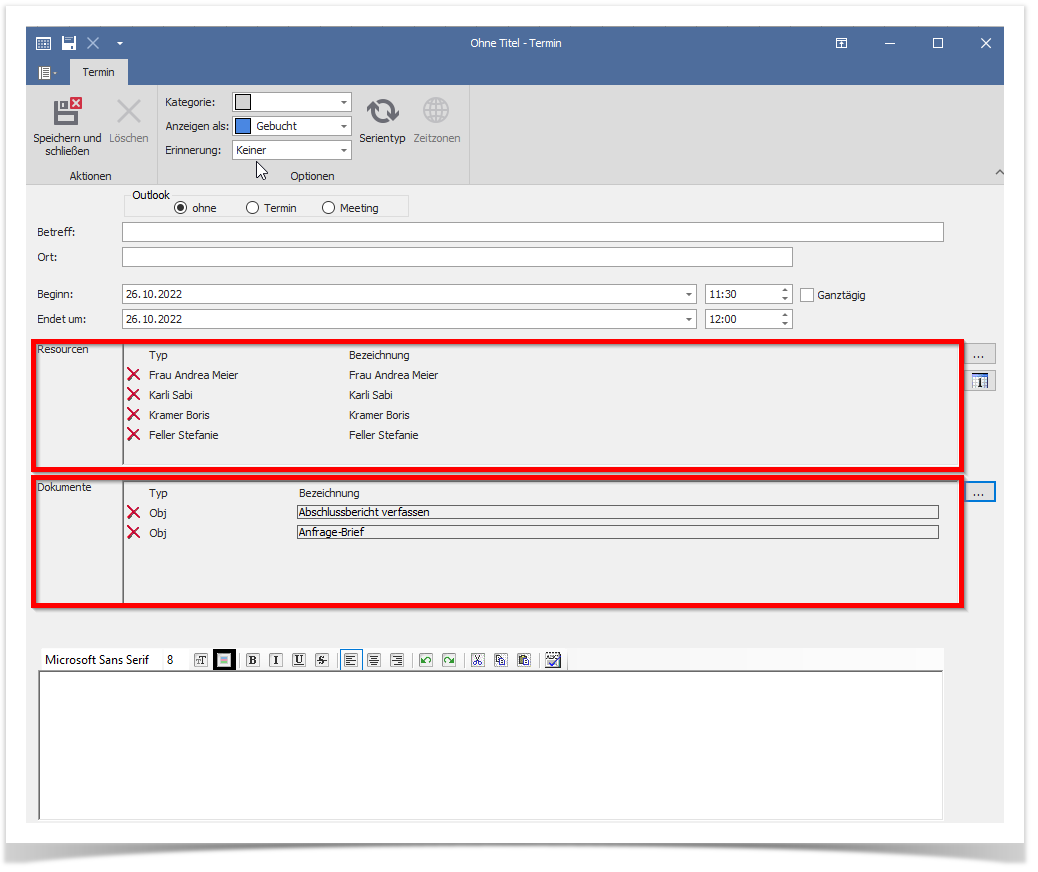Click the calendar app icon in title bar

(x=44, y=44)
